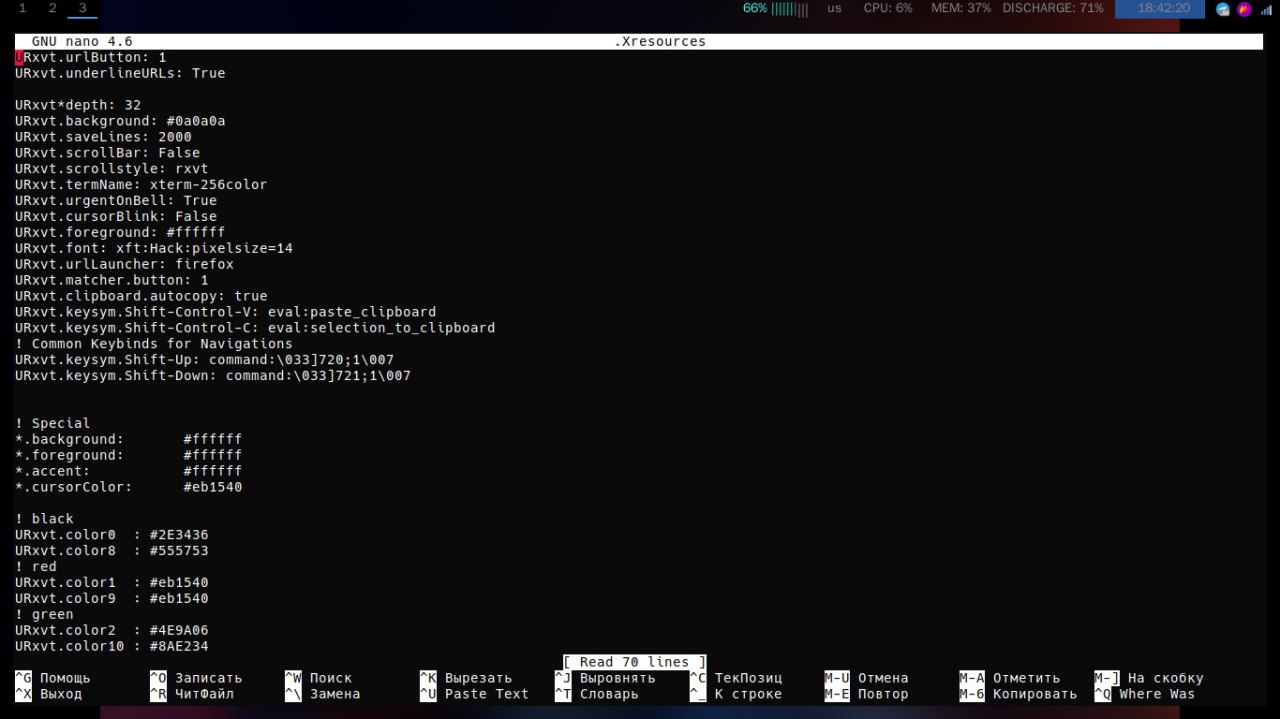Click the ^K Вырезать cut shortcut
The width and height of the screenshot is (1280, 719).
coord(466,678)
